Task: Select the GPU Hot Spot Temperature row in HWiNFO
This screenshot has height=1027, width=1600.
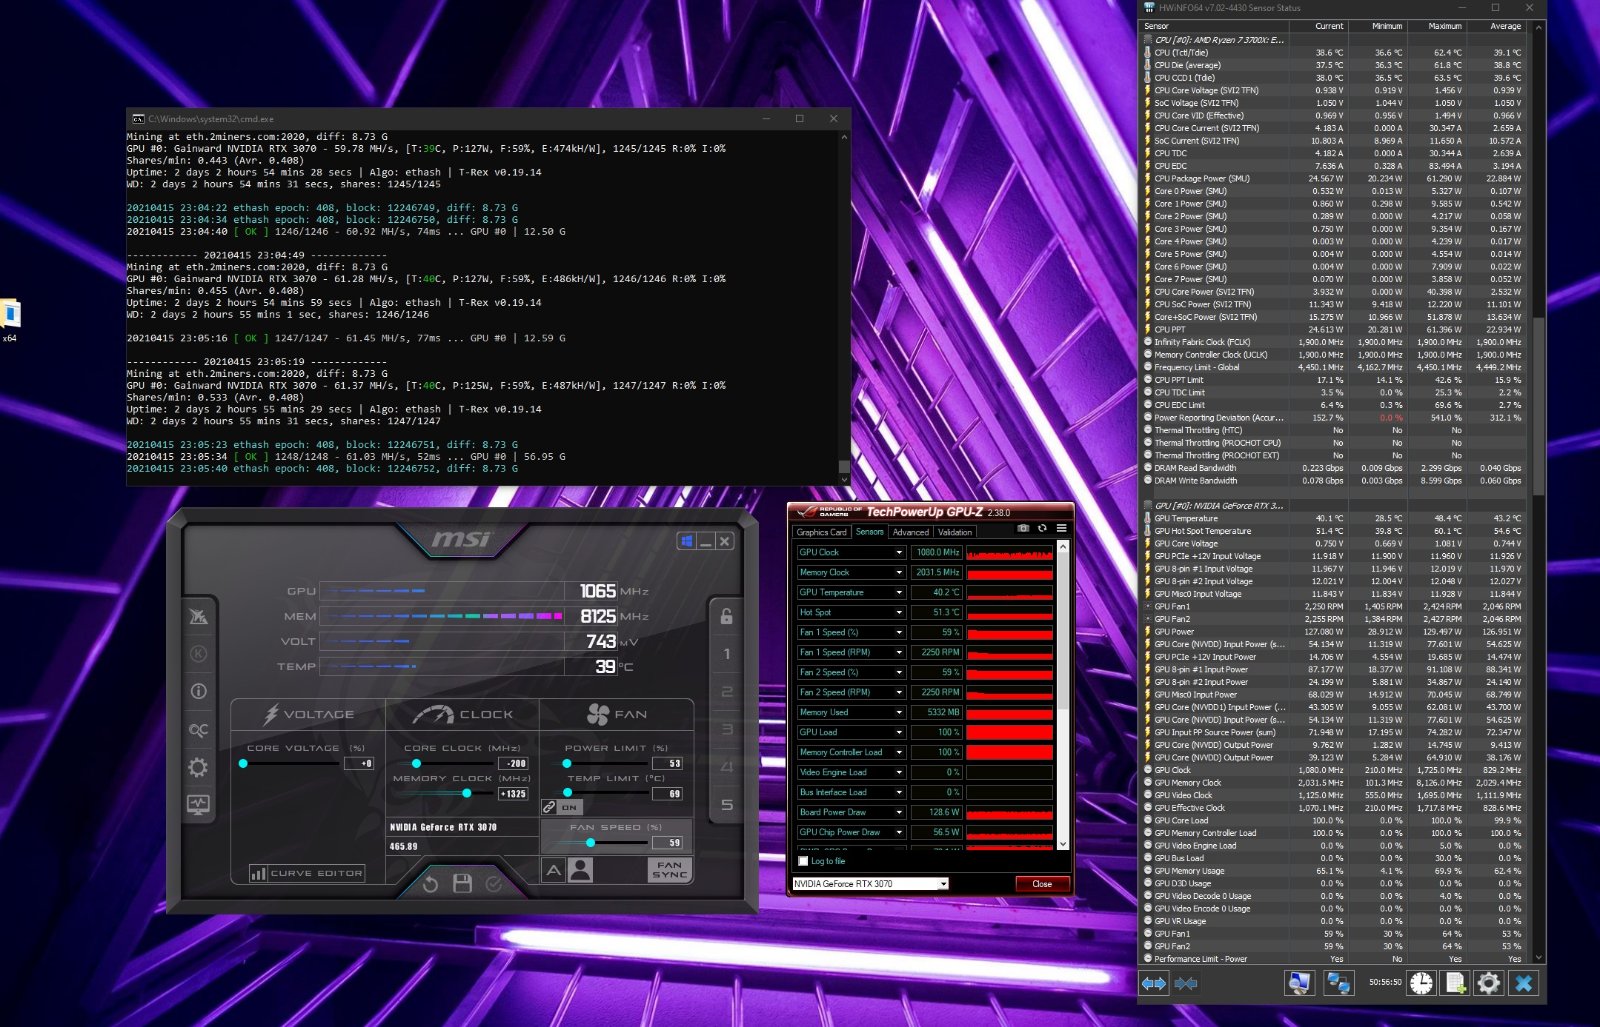Action: point(1334,531)
